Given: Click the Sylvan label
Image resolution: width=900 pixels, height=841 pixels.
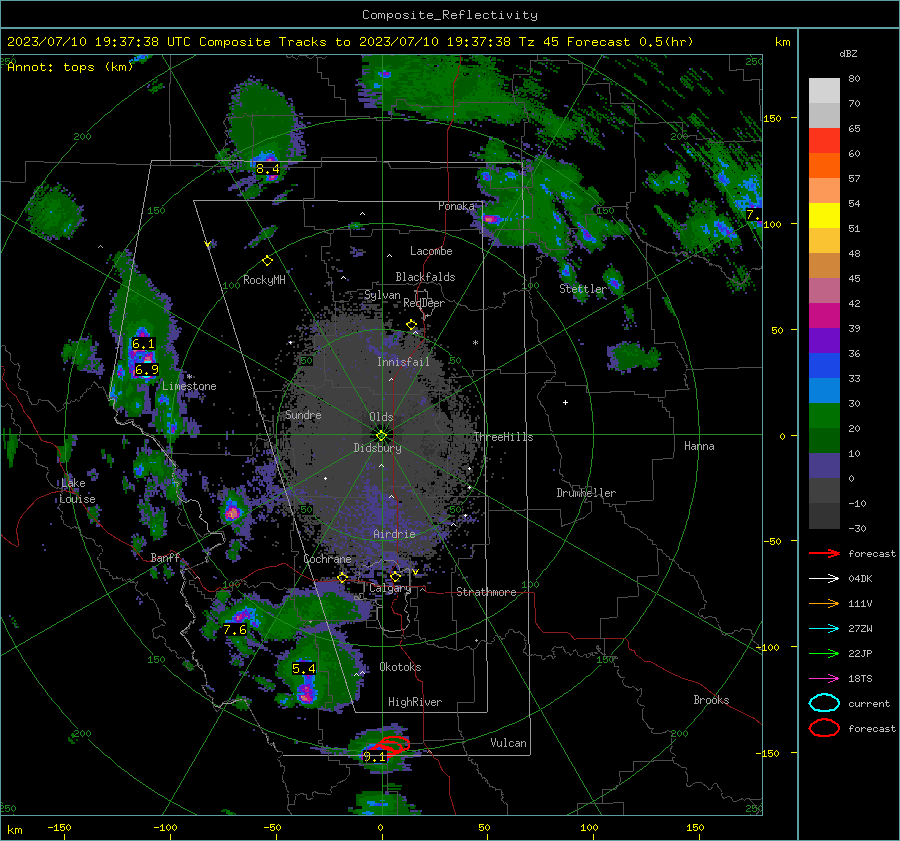Looking at the screenshot, I should 382,296.
